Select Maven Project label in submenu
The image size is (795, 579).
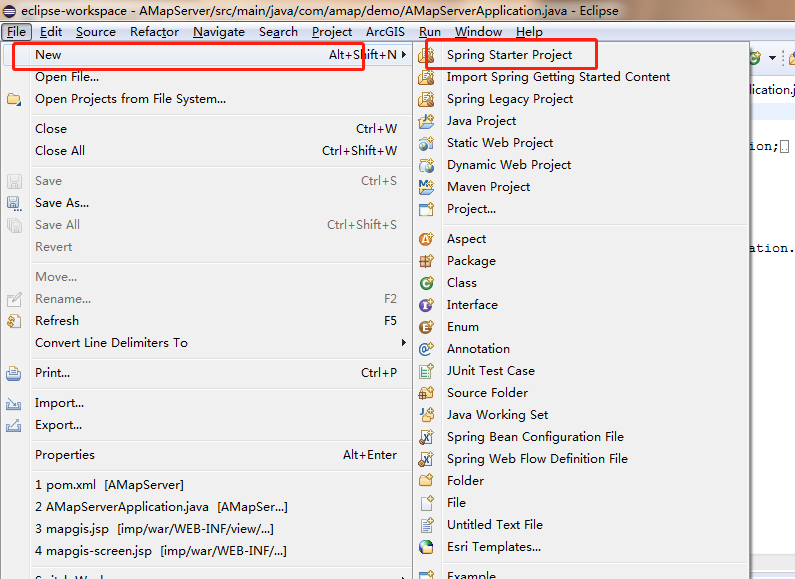pyautogui.click(x=488, y=187)
